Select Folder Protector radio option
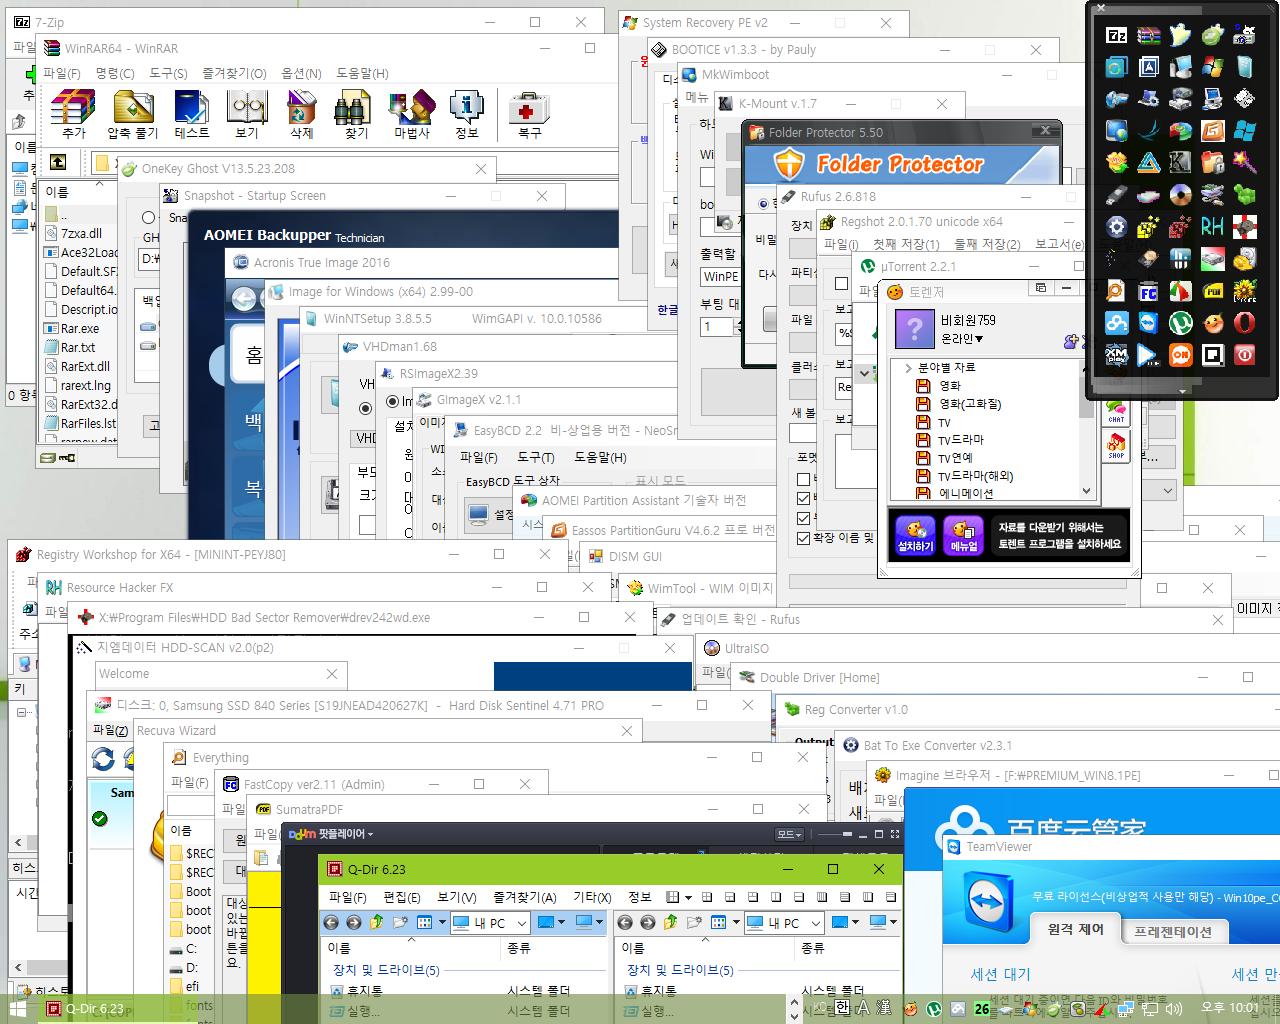Screen dimensions: 1280x1024 point(765,203)
